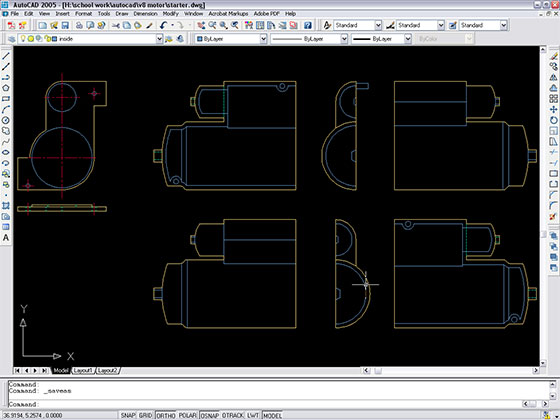Screen dimensions: 560x420
Task: Click the MODEL button in status bar
Action: click(x=272, y=415)
